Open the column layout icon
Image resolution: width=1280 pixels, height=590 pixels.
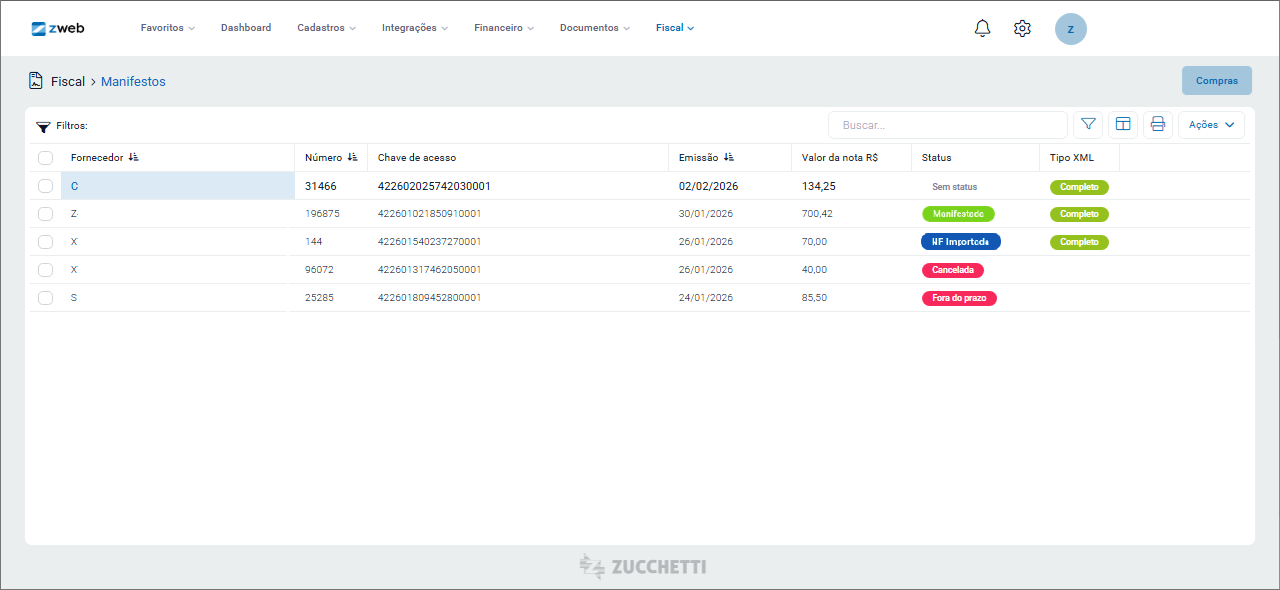1123,125
